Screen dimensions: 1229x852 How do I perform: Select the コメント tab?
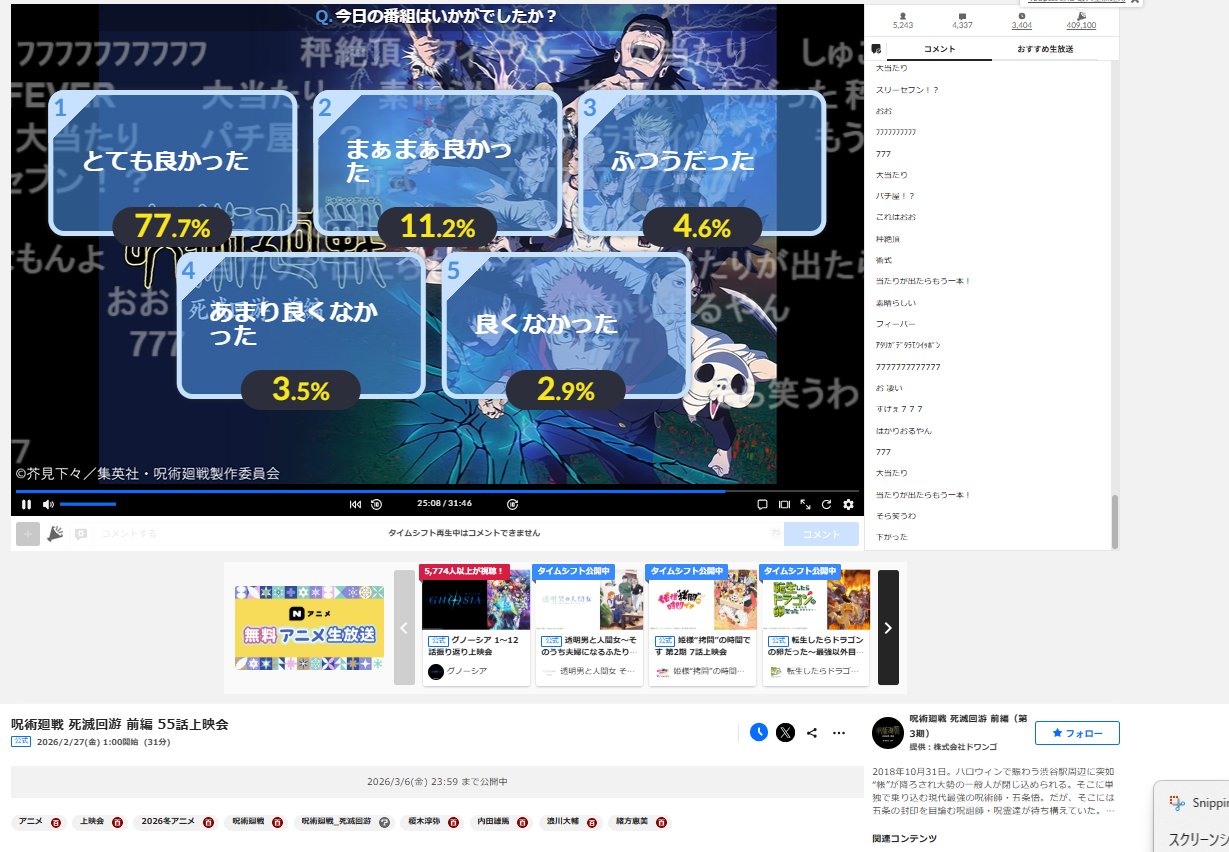tap(940, 49)
